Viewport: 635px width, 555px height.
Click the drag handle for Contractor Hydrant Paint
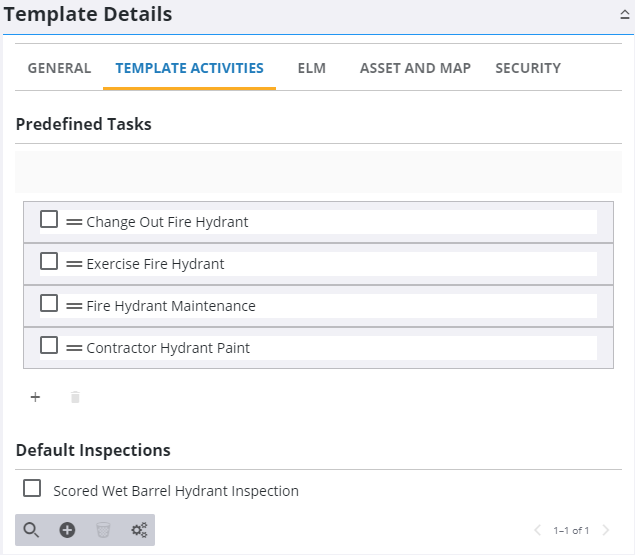pos(74,348)
